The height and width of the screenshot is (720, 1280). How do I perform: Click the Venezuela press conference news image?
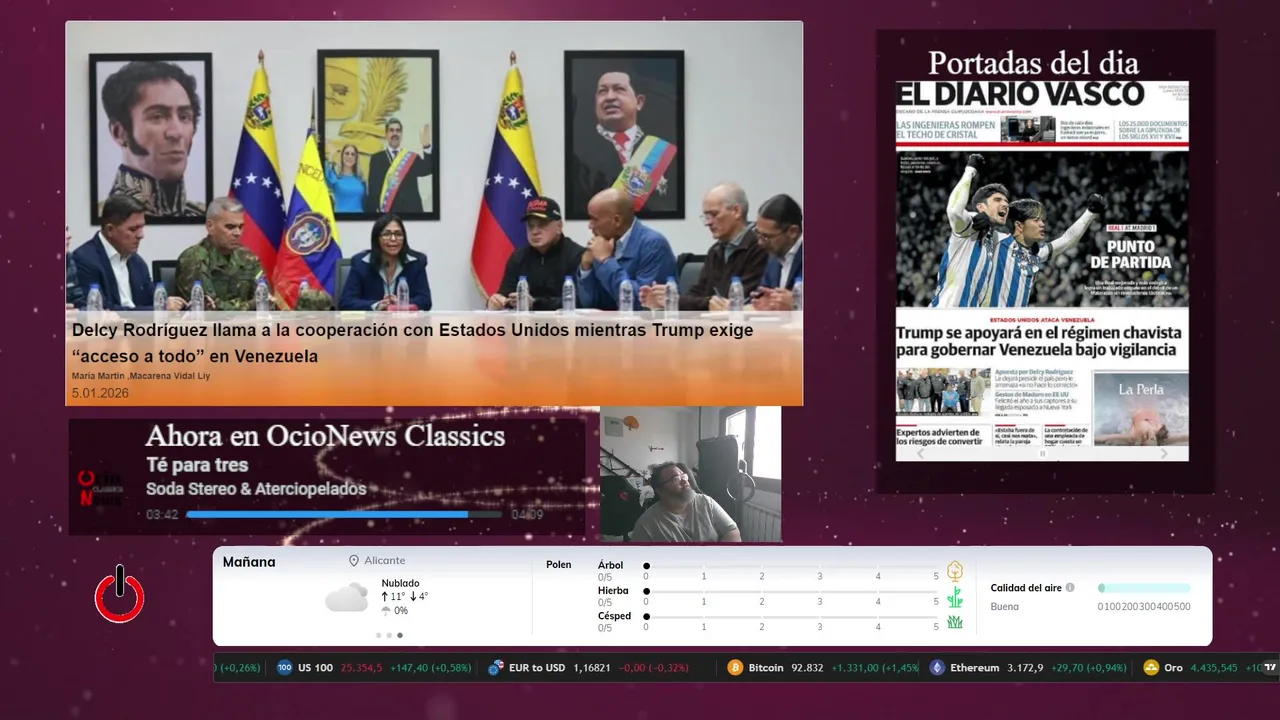point(434,166)
